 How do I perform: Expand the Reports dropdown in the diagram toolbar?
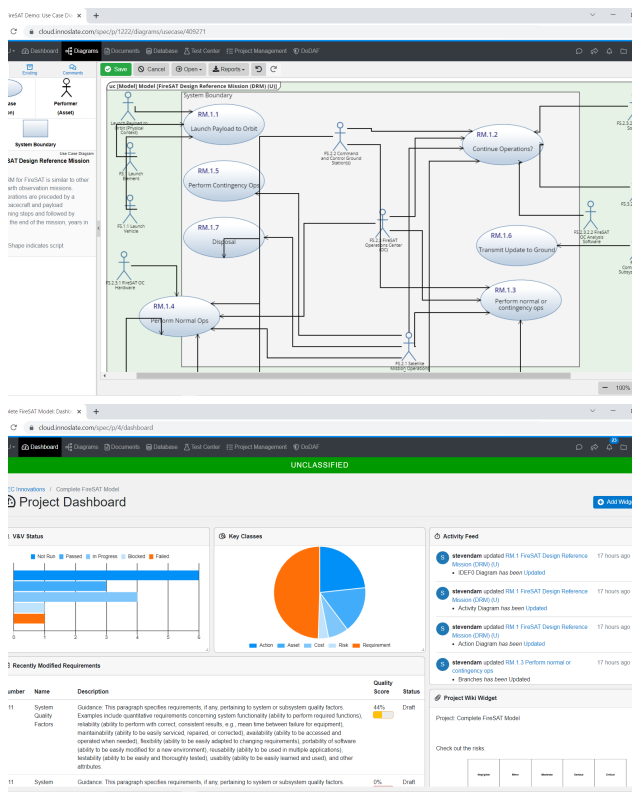tap(227, 69)
